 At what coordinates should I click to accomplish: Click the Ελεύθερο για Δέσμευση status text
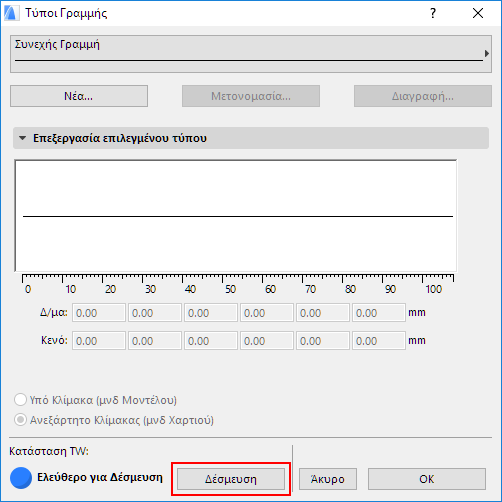(100, 478)
